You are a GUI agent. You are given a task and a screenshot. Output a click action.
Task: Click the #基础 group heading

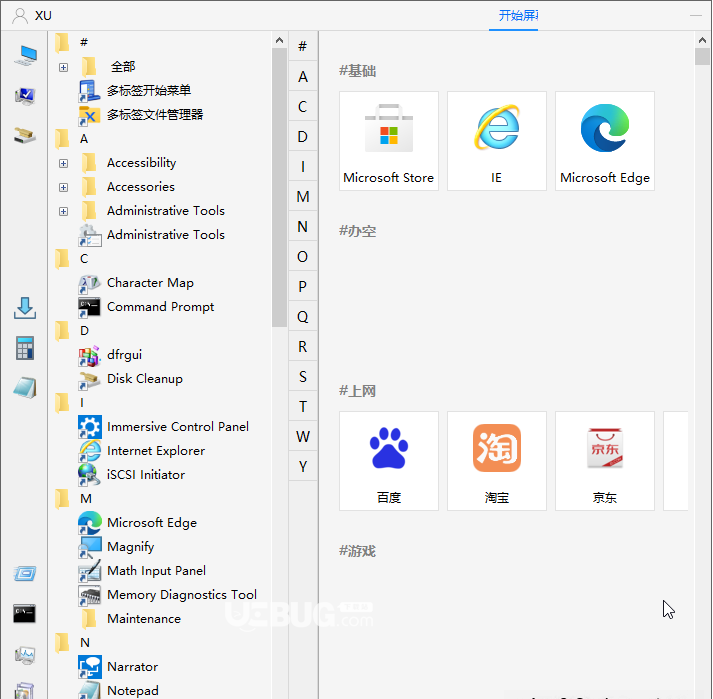pyautogui.click(x=357, y=71)
